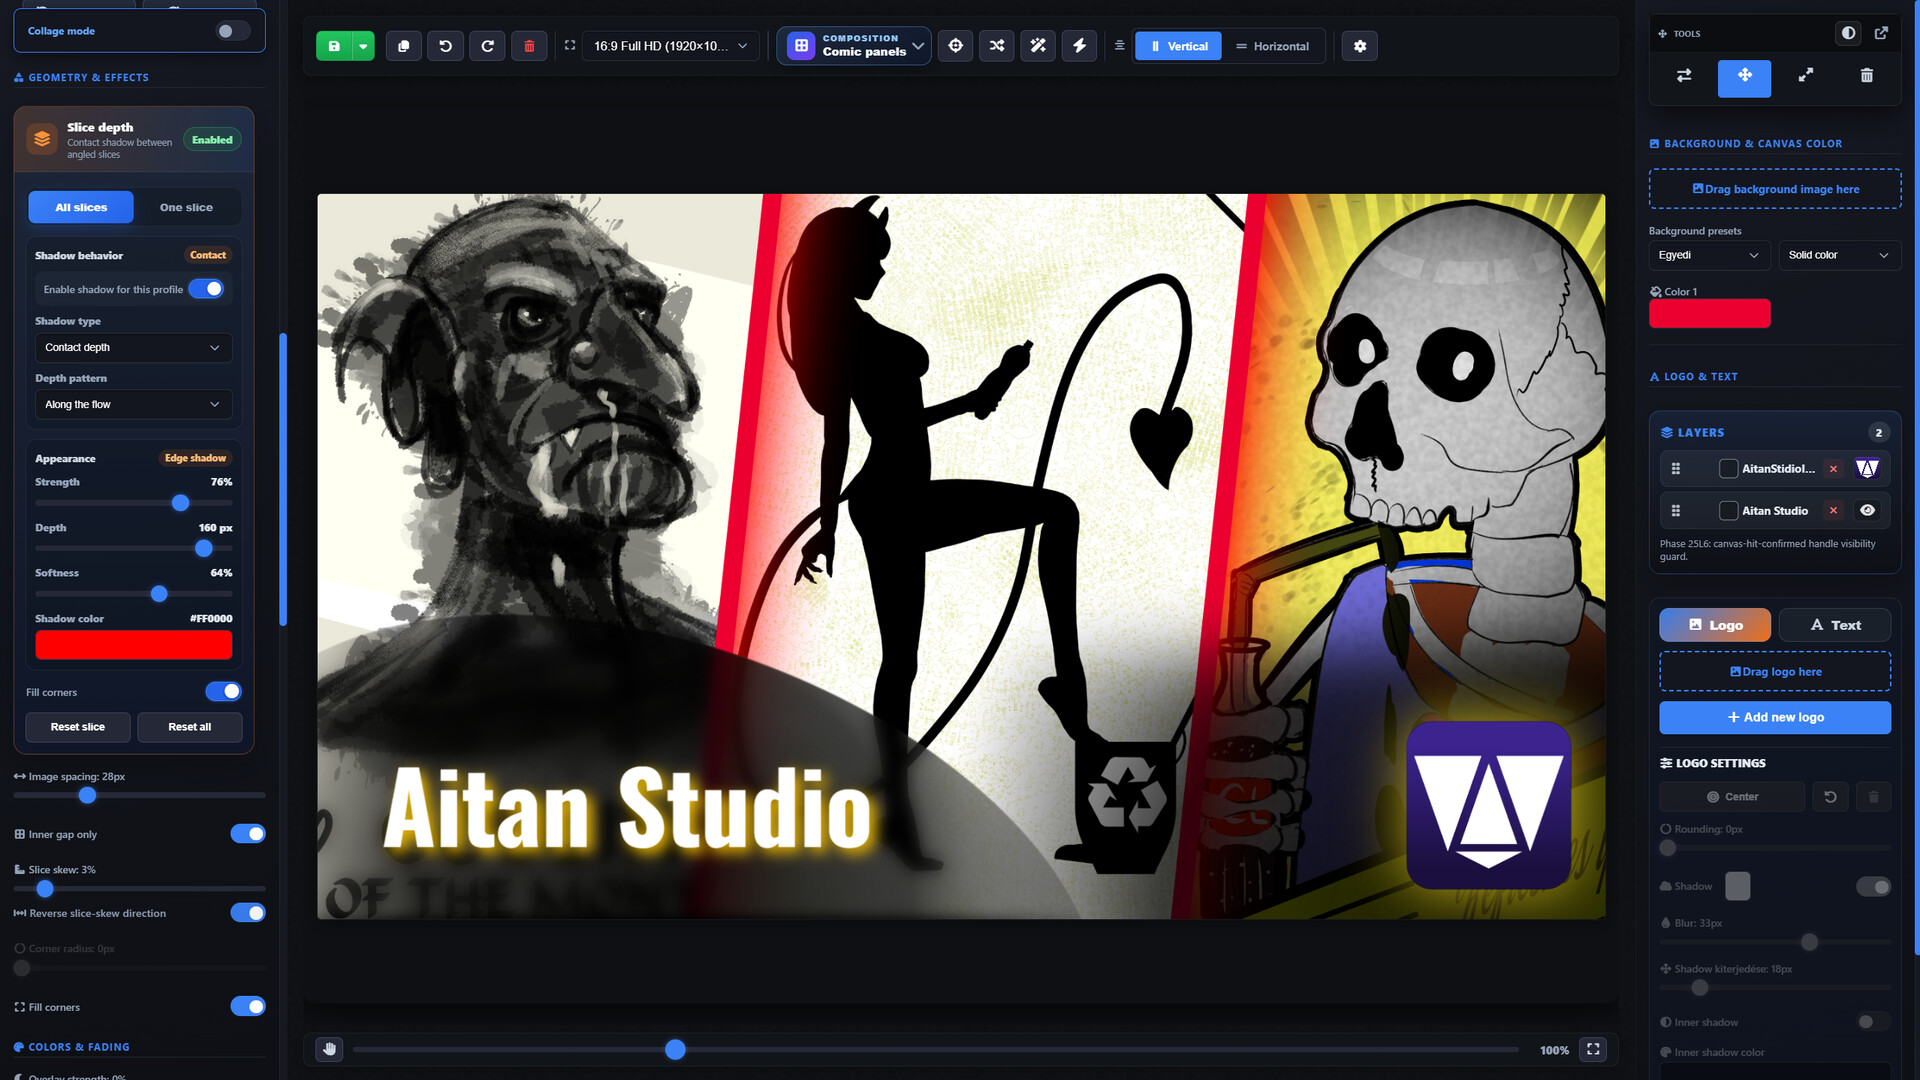Check the Aitan Studio layer checkbox
1920x1080 pixels.
1728,511
